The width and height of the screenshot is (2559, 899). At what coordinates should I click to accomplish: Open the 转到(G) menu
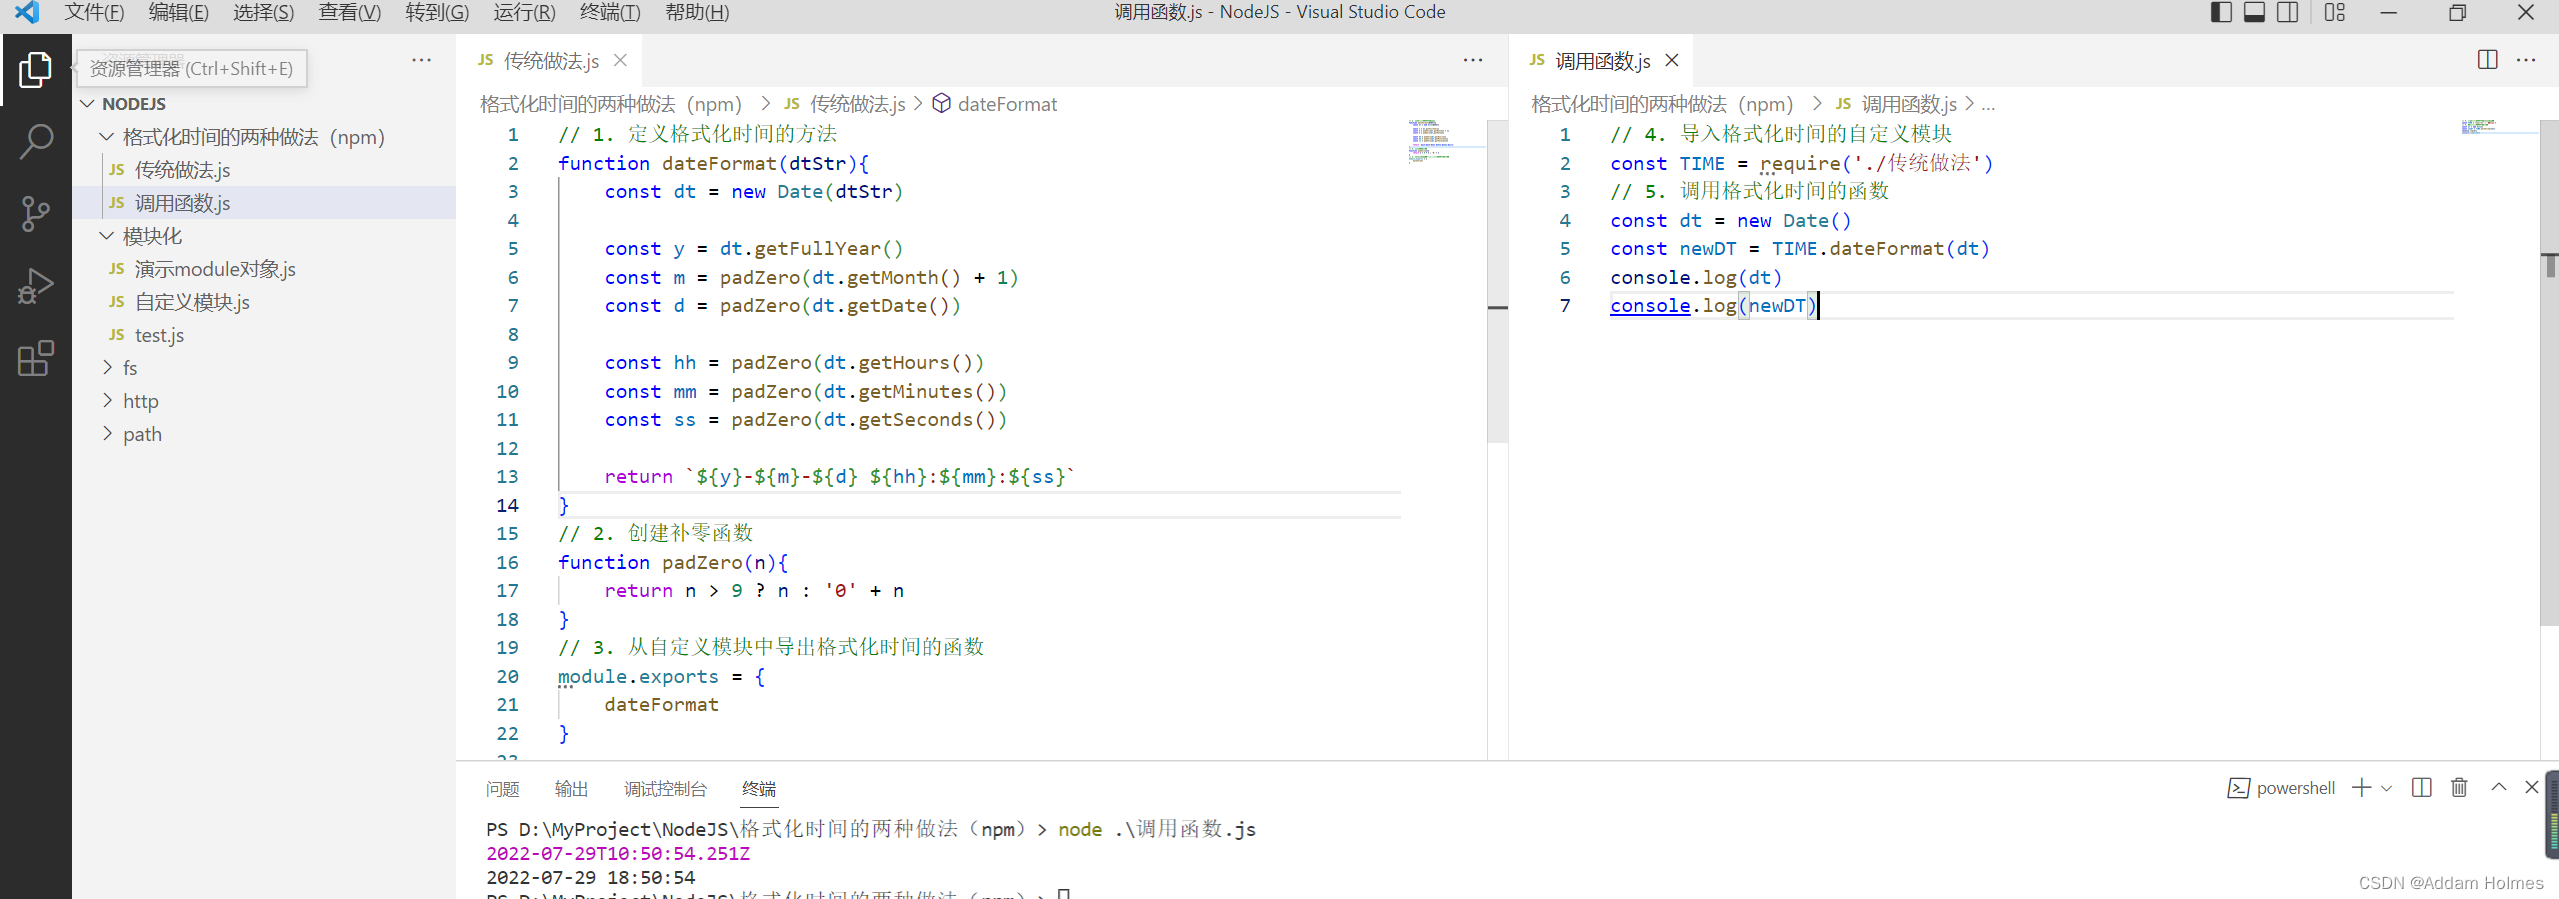click(x=437, y=12)
